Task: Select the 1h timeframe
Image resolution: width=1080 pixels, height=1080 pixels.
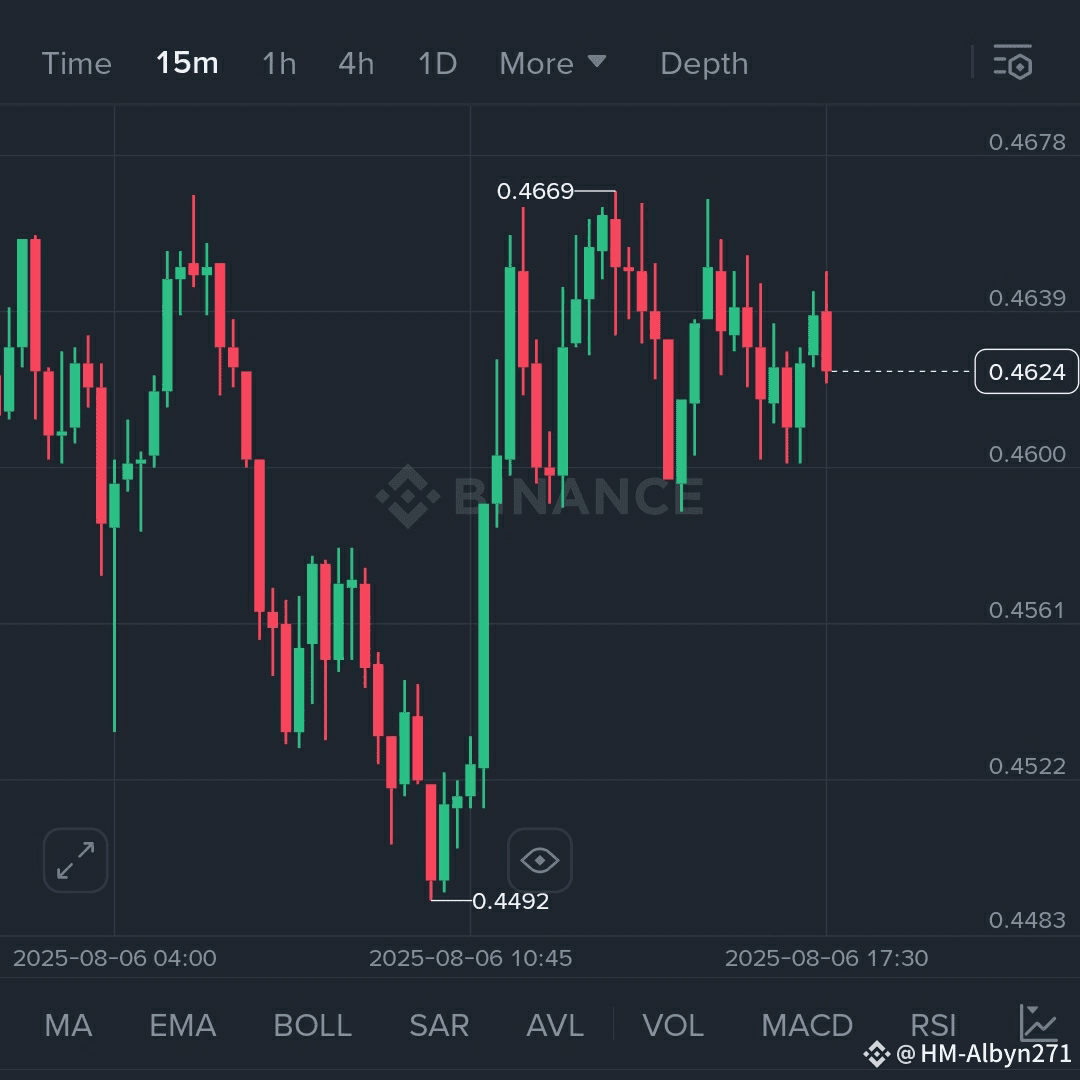Action: tap(279, 63)
